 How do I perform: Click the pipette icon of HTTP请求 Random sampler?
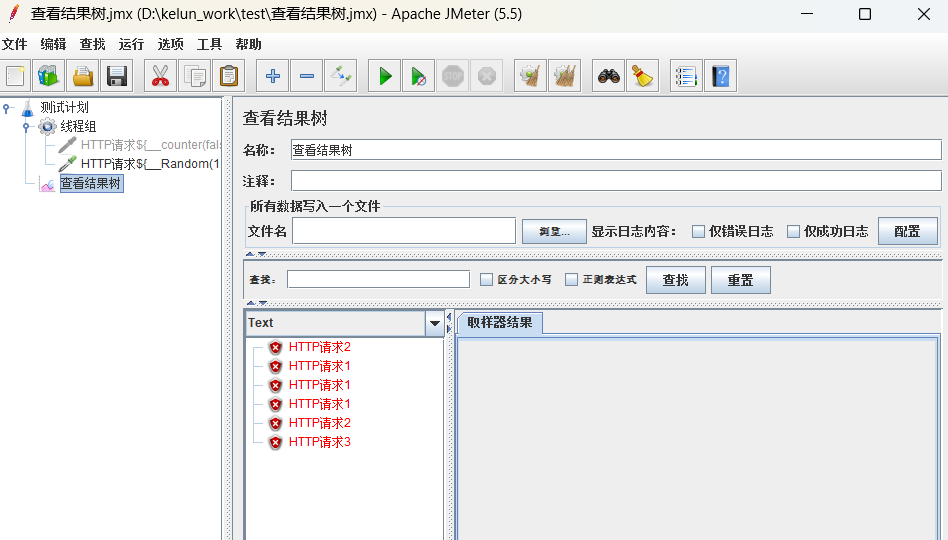67,164
